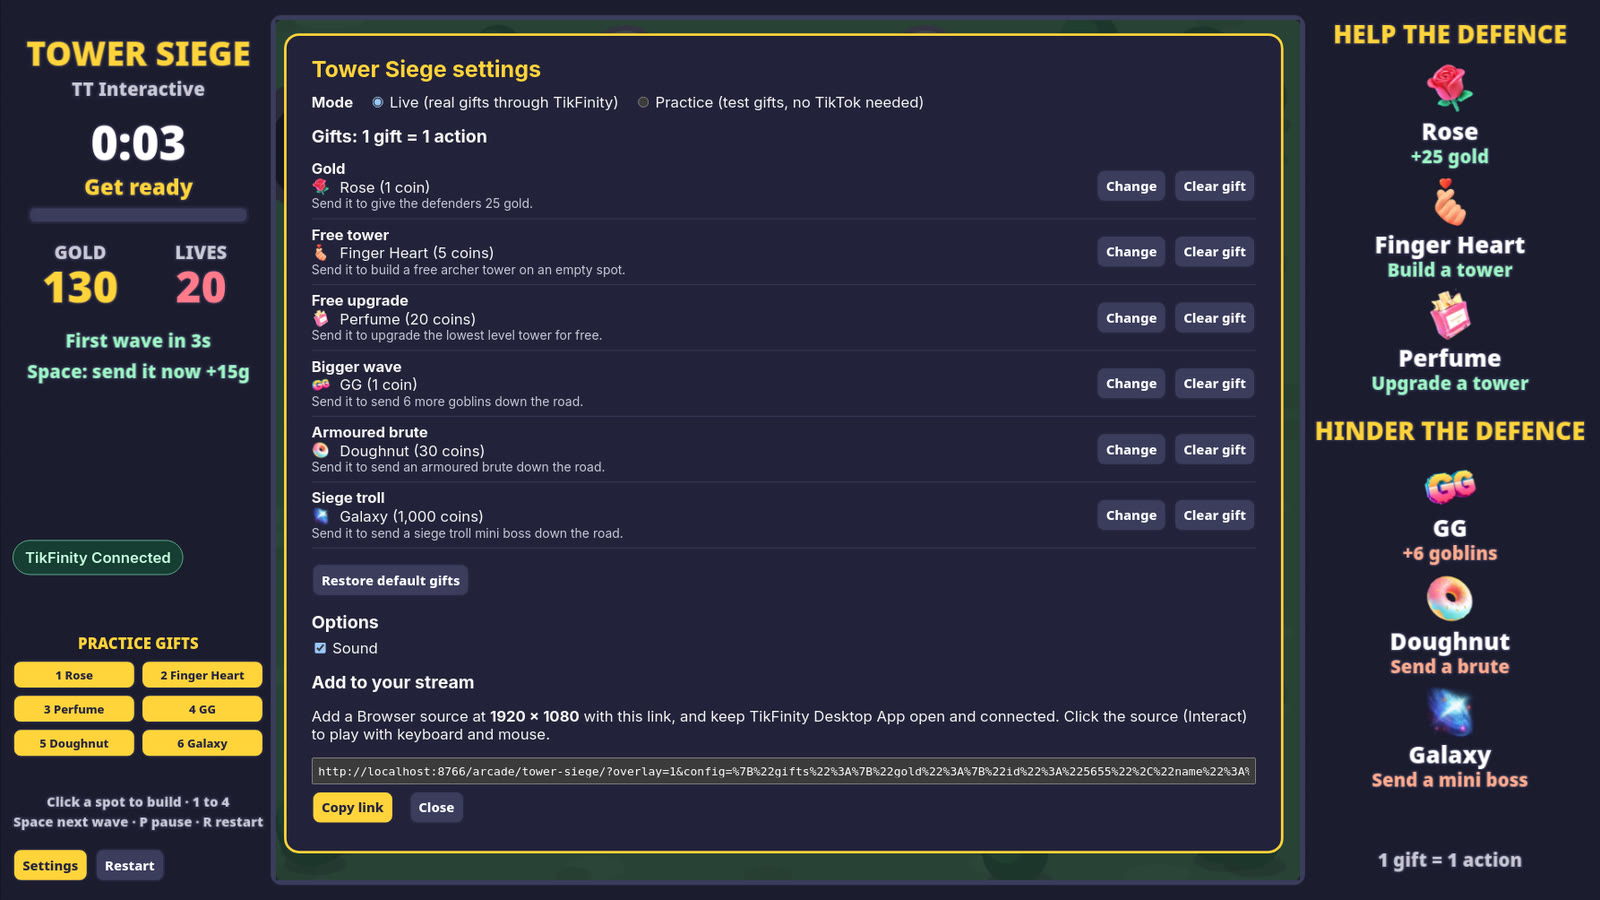The width and height of the screenshot is (1600, 900).
Task: Click the Doughnut icon in the right panel
Action: point(1450,599)
